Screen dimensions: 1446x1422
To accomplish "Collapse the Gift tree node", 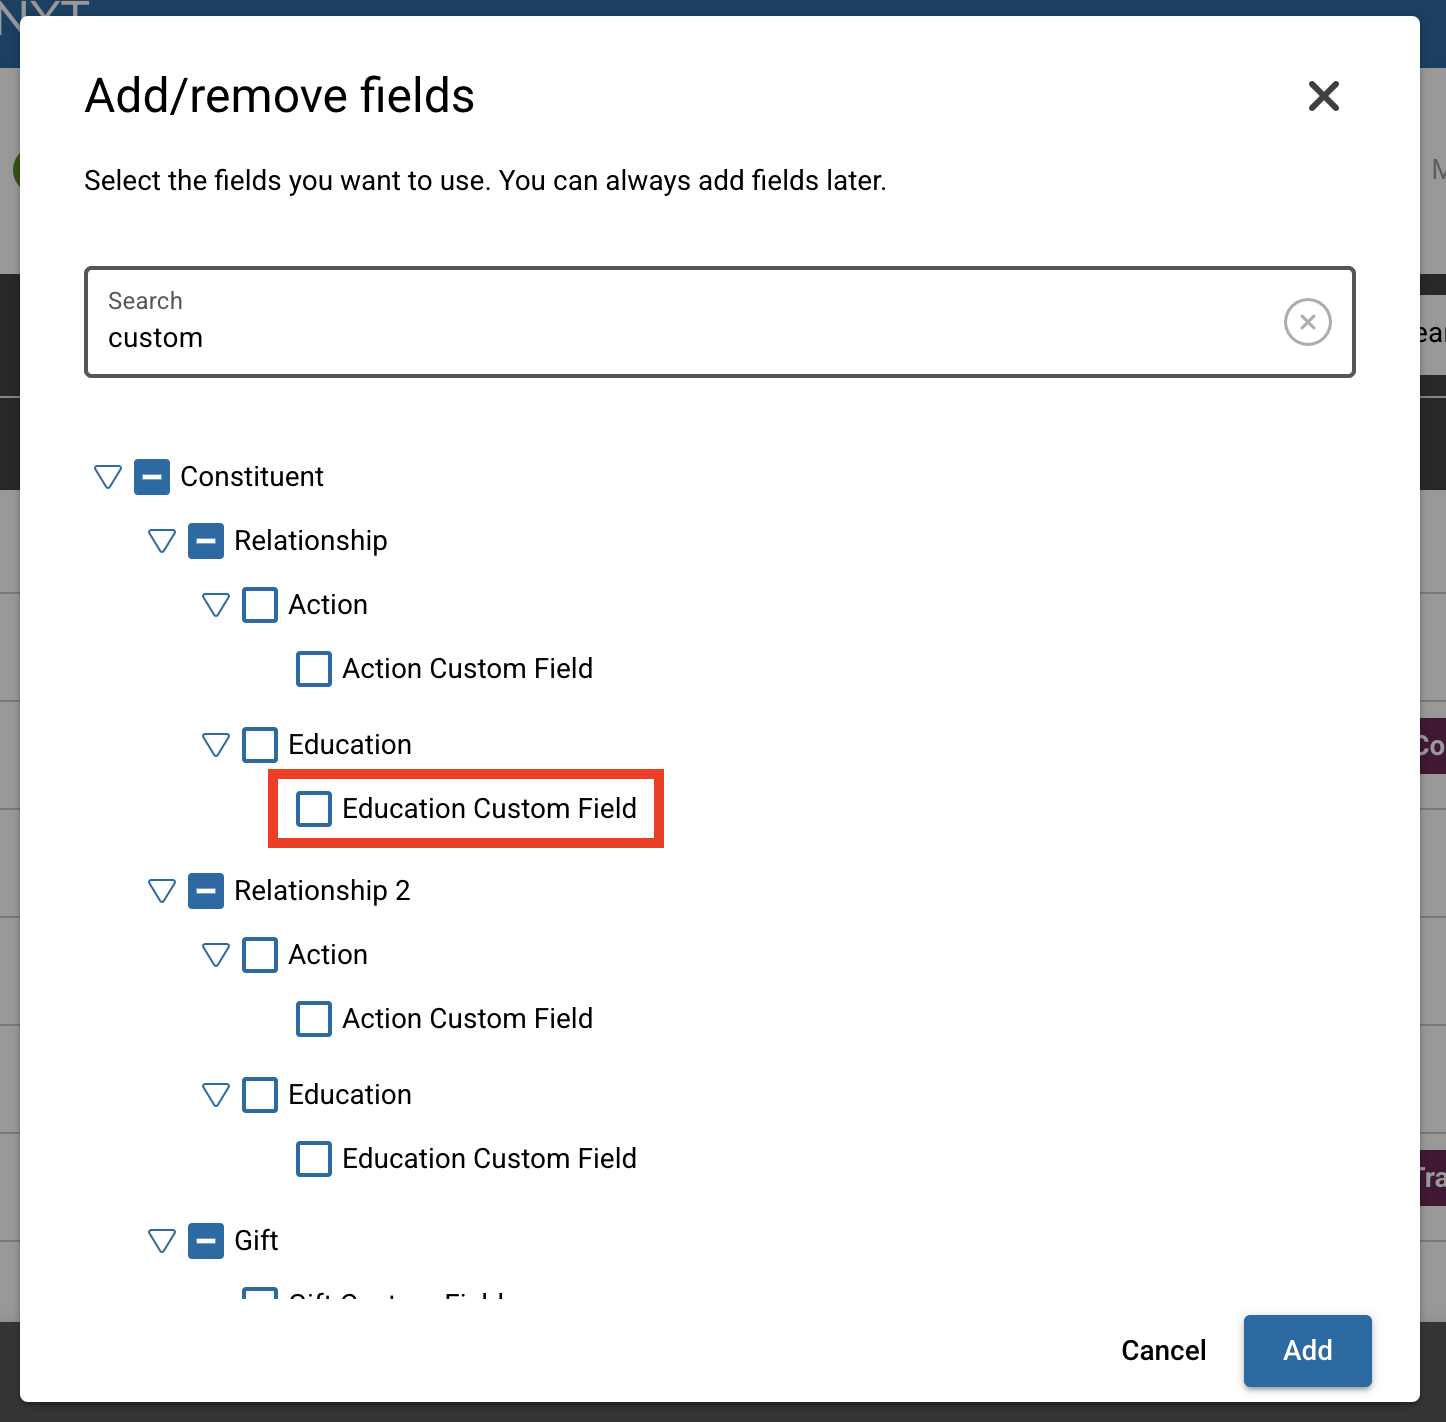I will coord(162,1241).
